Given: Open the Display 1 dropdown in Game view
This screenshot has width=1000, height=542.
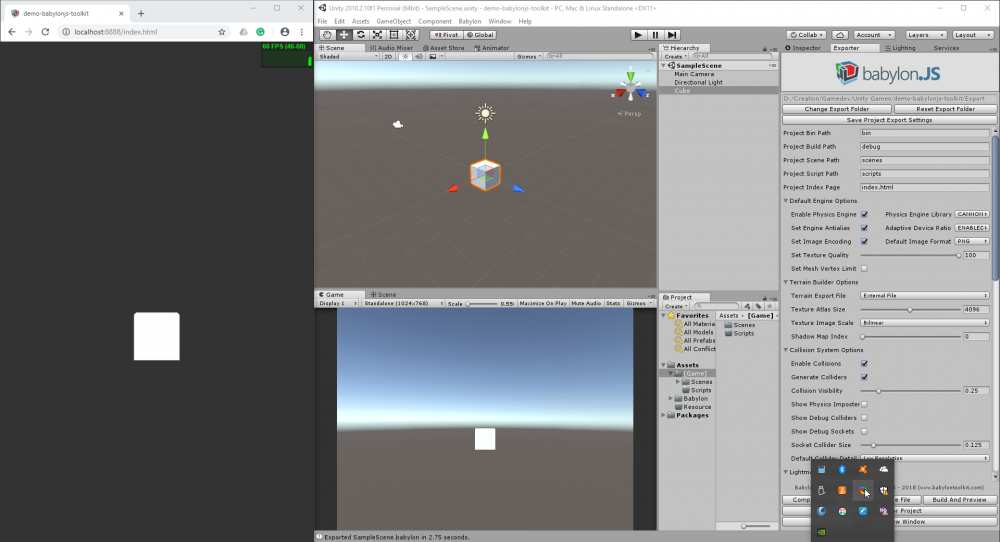Looking at the screenshot, I should [339, 304].
